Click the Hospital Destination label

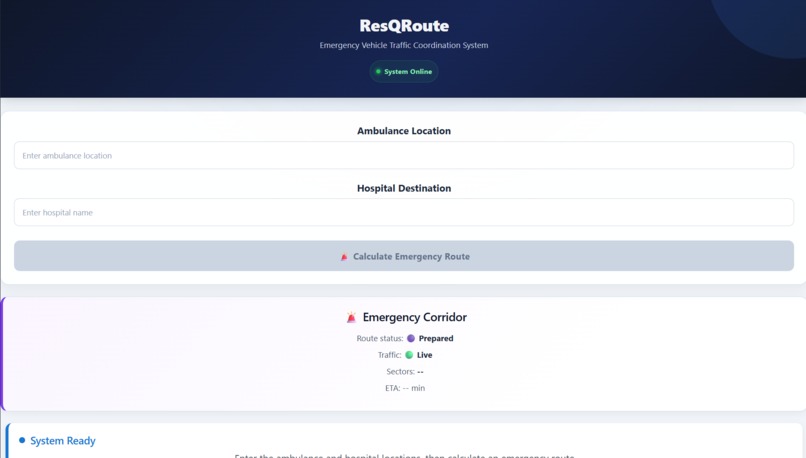click(404, 188)
